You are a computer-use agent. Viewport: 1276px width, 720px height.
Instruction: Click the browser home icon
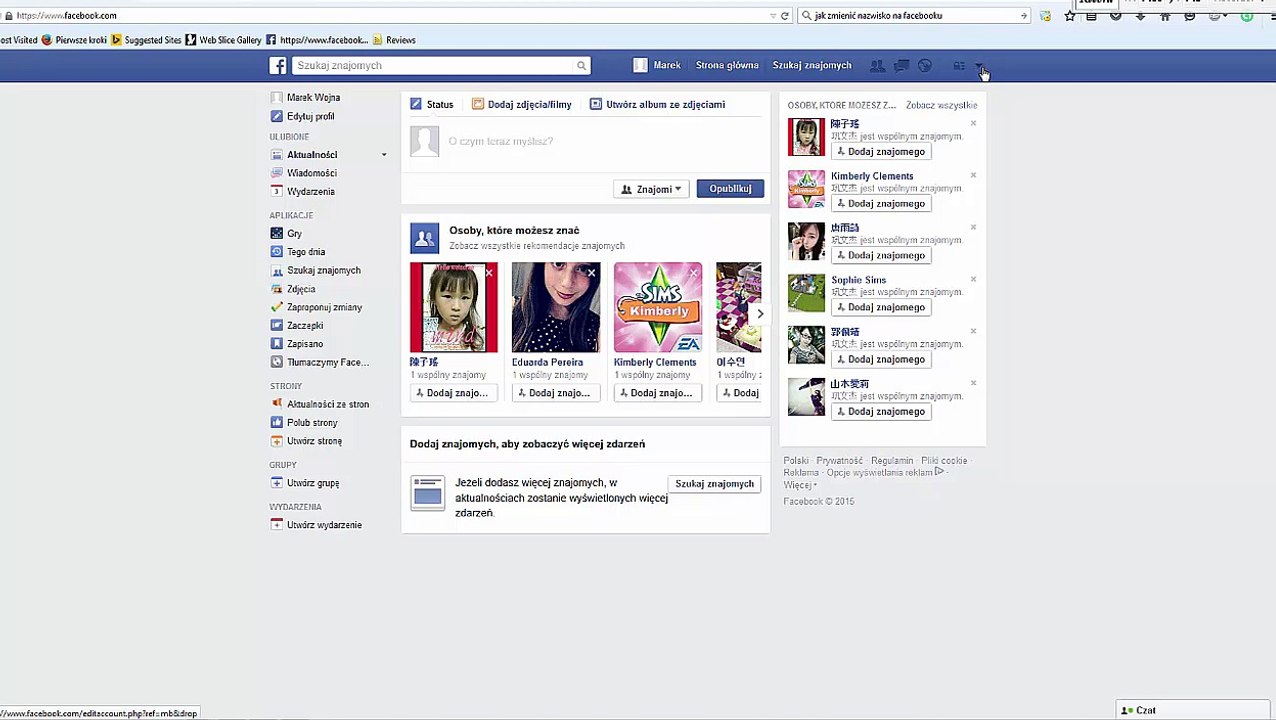coord(1165,16)
